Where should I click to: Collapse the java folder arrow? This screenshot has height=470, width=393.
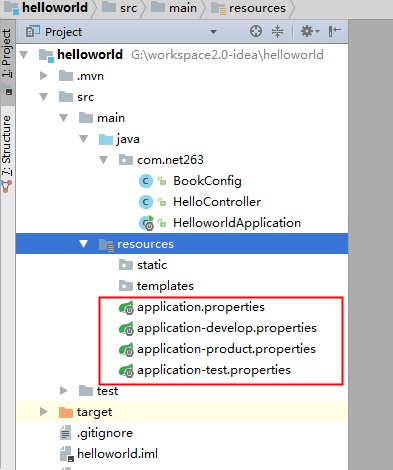(84, 139)
